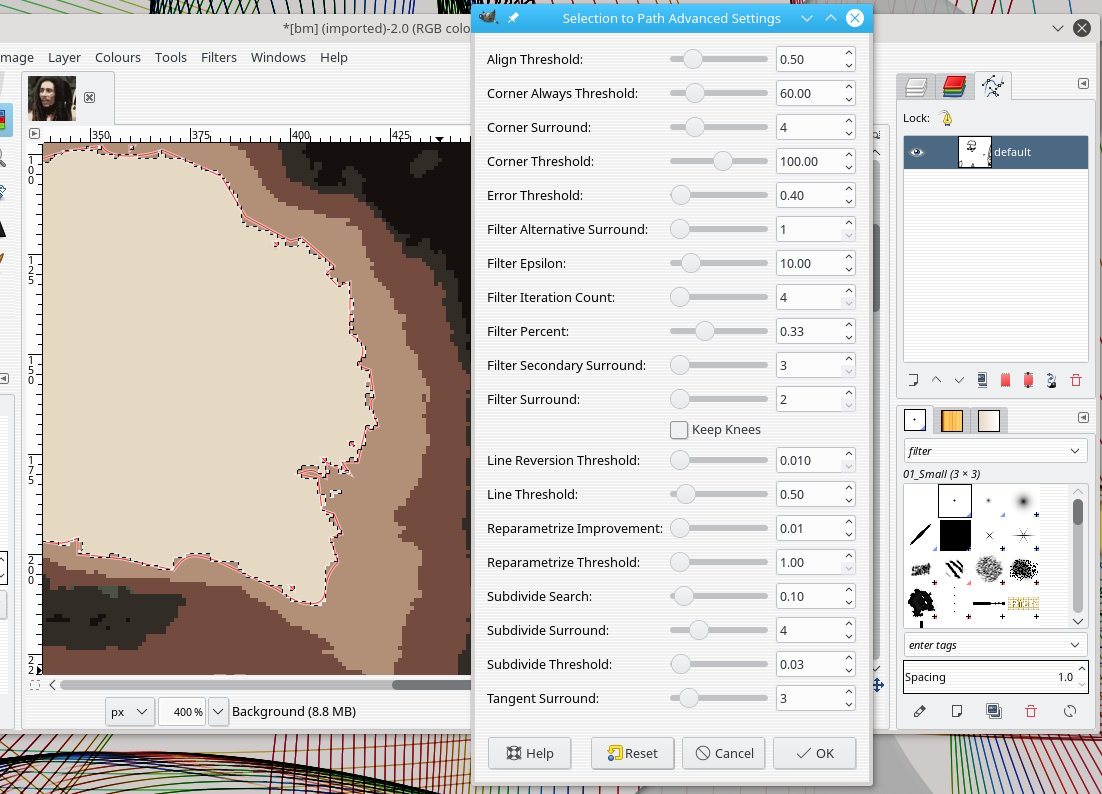Open the Windows menu
Viewport: 1102px width, 794px height.
point(278,57)
